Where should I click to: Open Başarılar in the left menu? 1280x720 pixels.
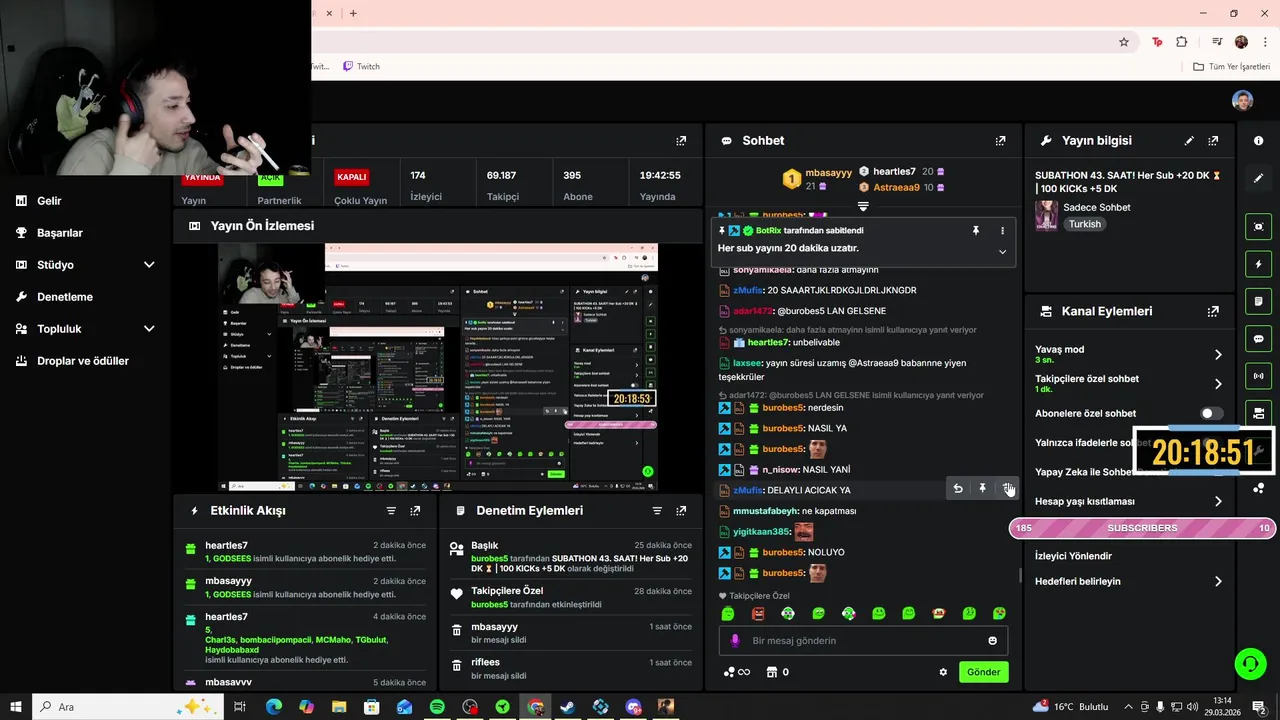[x=60, y=233]
